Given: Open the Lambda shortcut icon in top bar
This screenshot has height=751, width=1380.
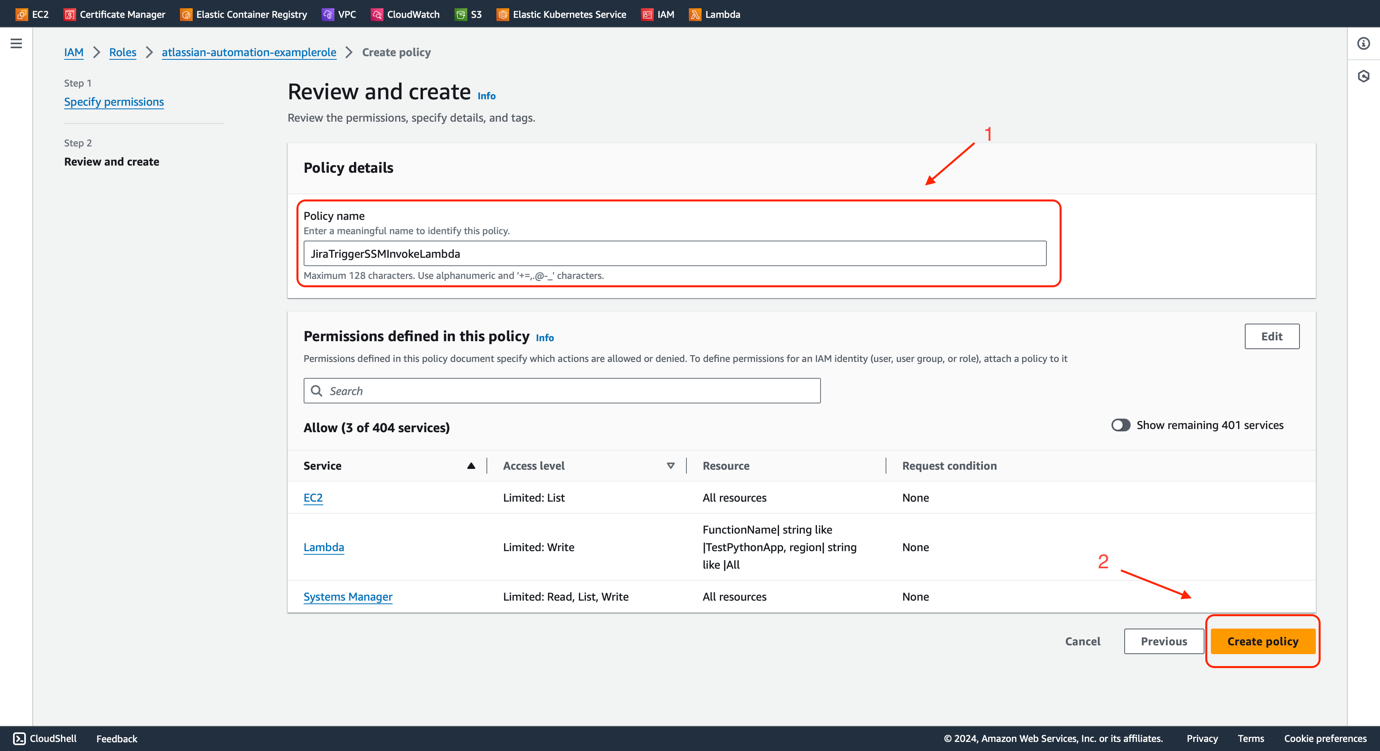Looking at the screenshot, I should [x=695, y=14].
